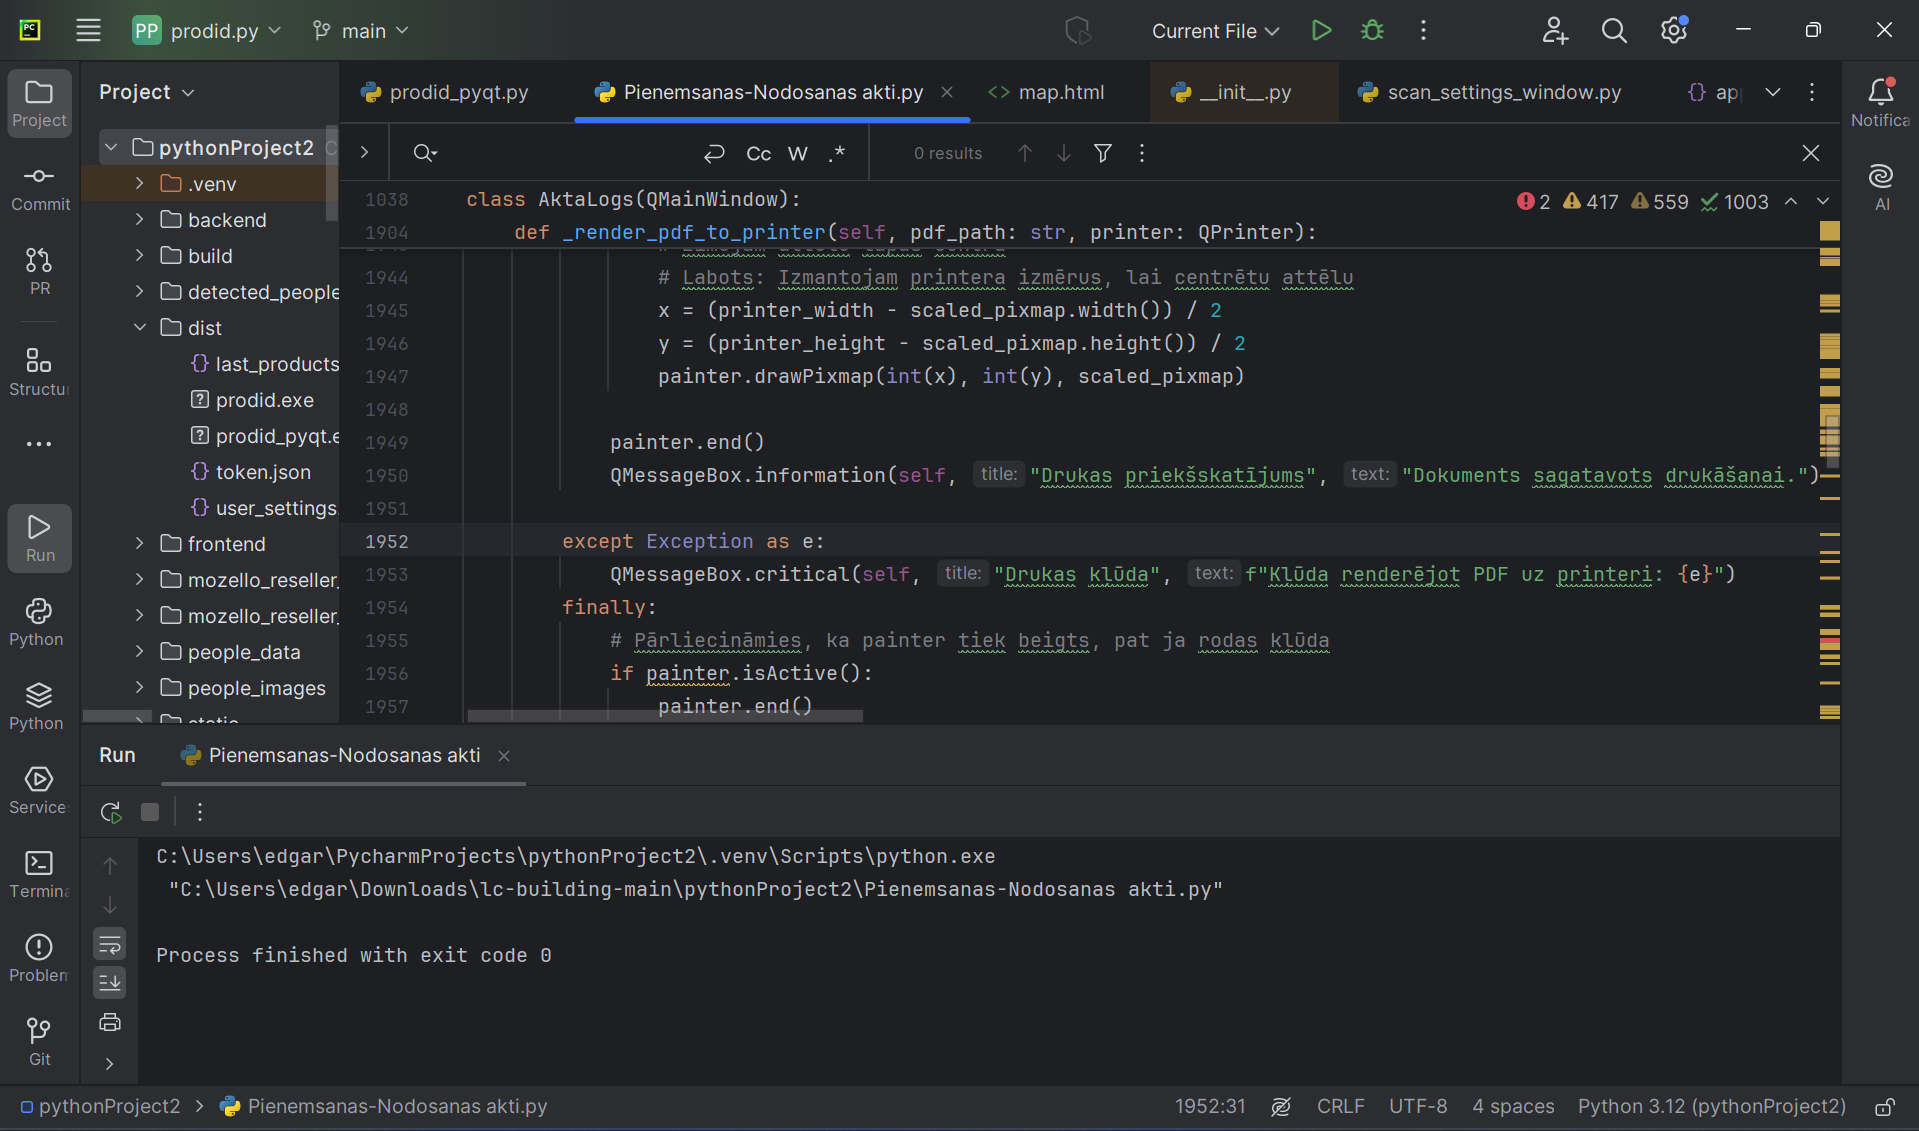The height and width of the screenshot is (1131, 1919).
Task: Toggle Regex option in the search bar
Action: 837,153
